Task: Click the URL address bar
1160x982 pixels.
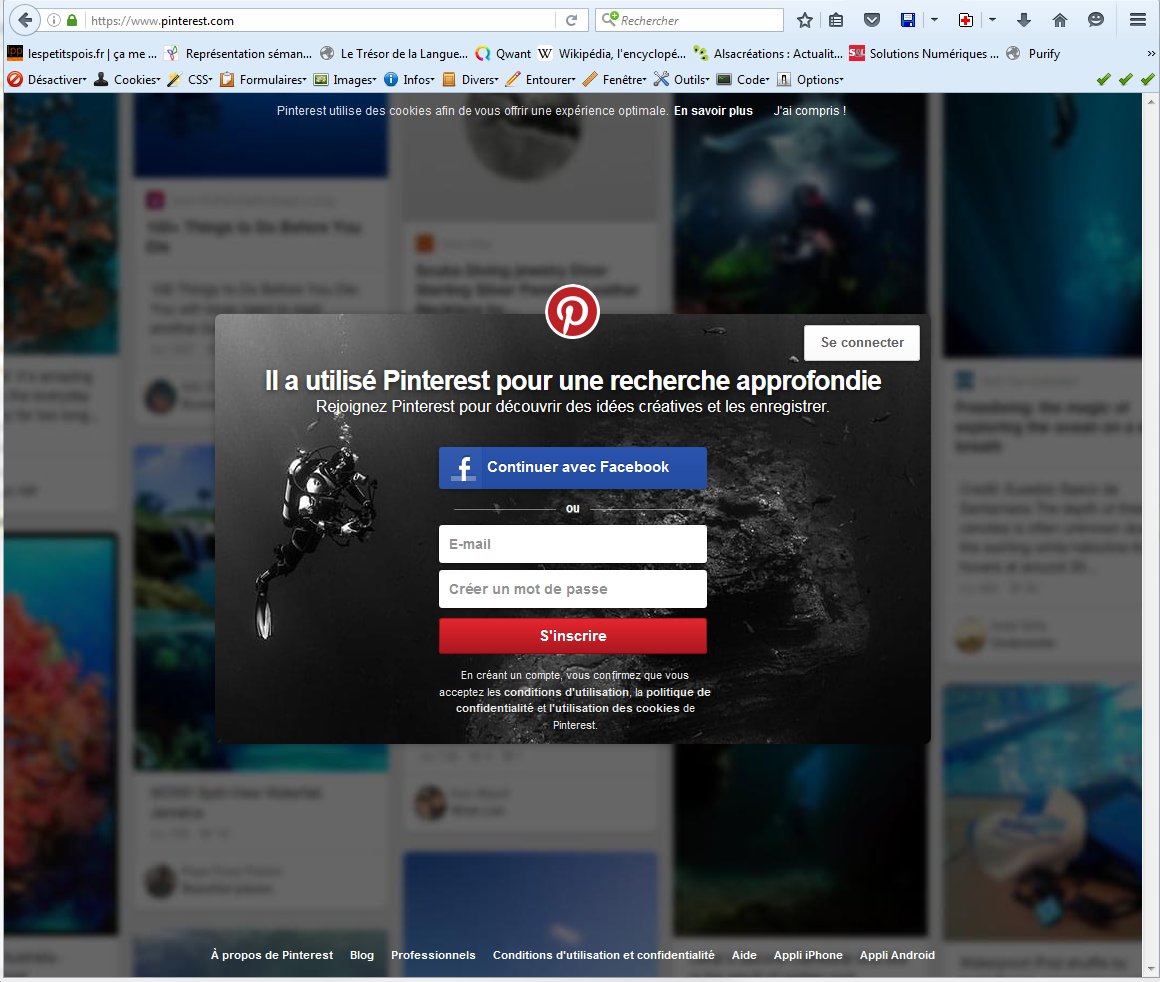Action: [x=318, y=20]
